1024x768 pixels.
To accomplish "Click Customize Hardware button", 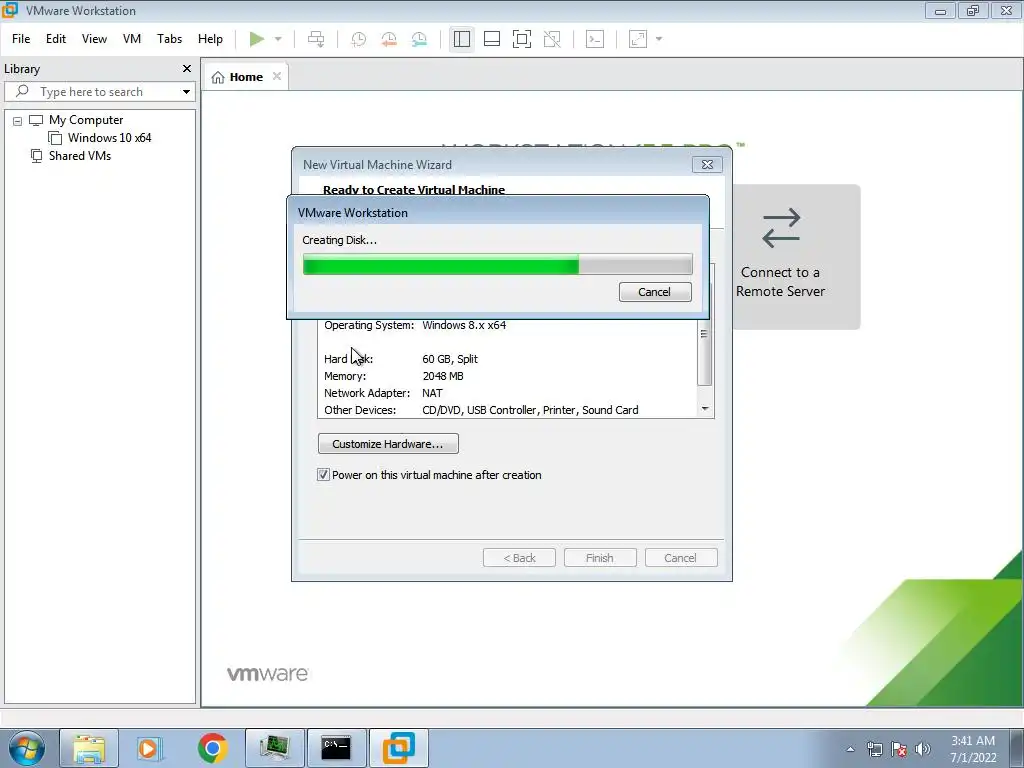I will tap(388, 444).
